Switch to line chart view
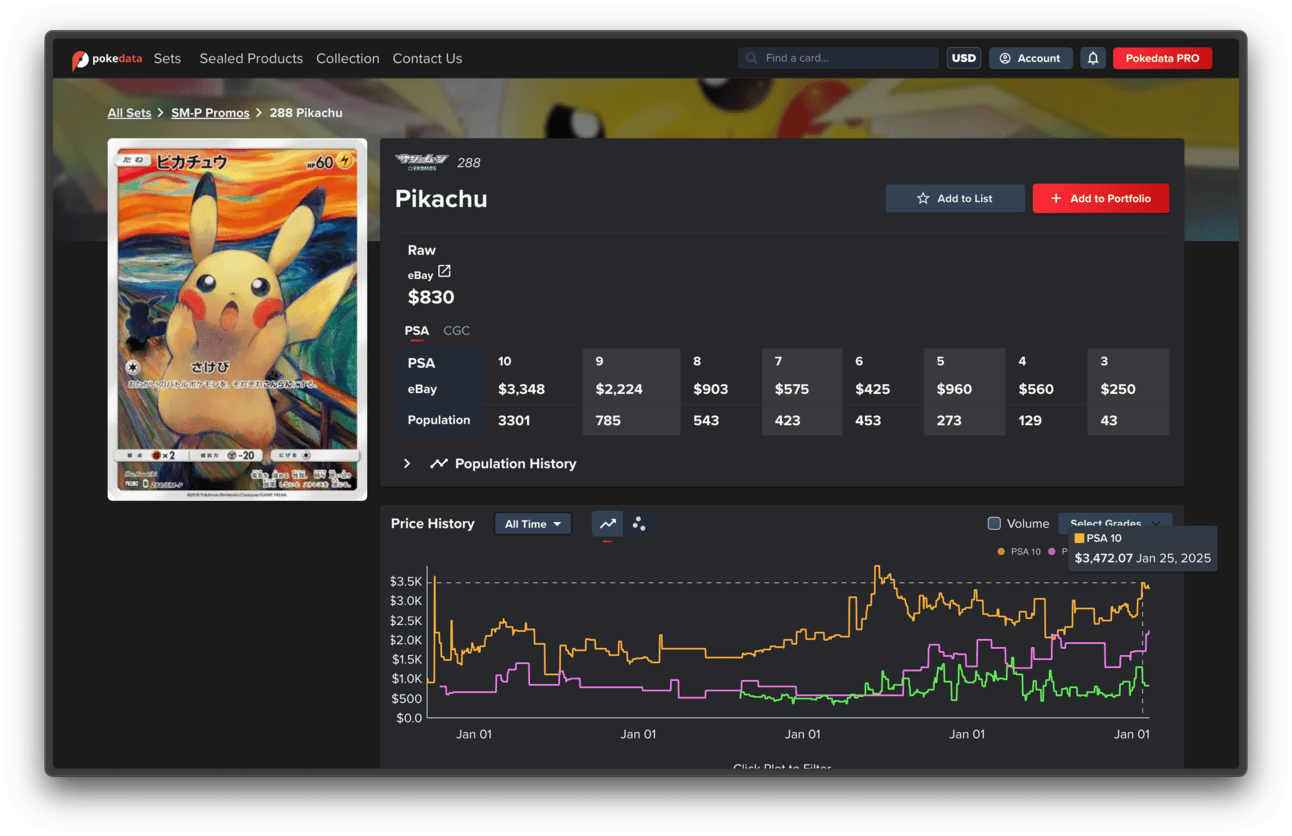Viewport: 1292px width, 836px height. coord(607,524)
